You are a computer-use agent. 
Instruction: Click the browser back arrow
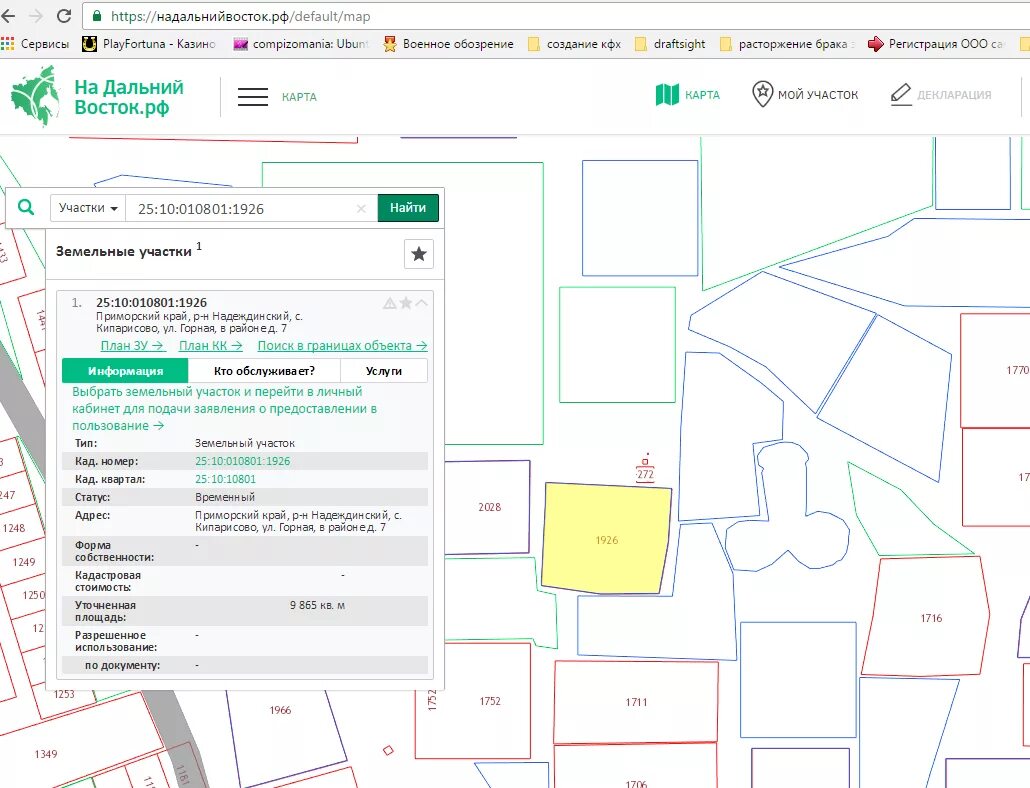coord(9,16)
